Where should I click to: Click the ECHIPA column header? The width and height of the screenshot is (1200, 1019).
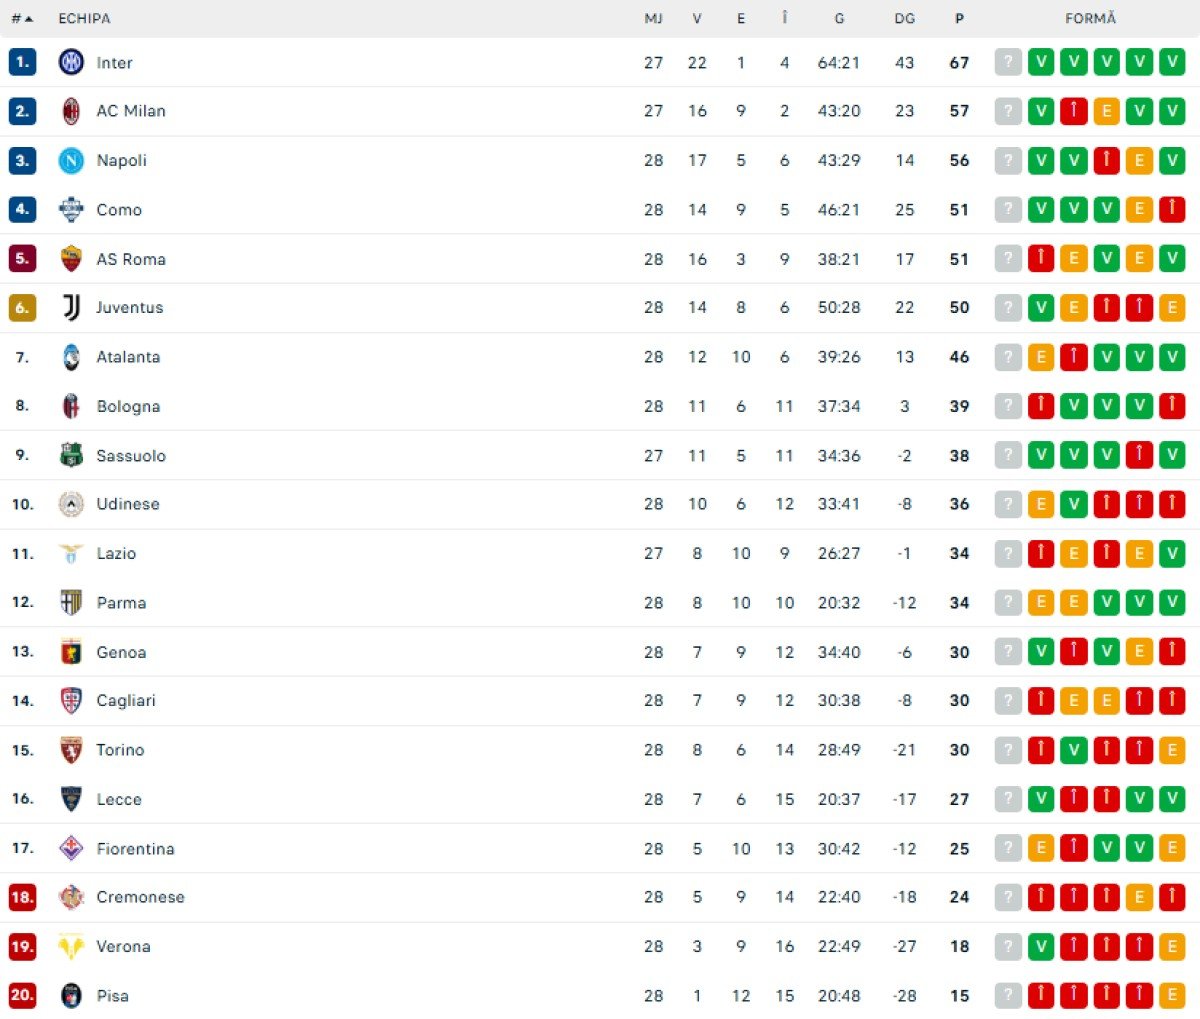tap(84, 18)
